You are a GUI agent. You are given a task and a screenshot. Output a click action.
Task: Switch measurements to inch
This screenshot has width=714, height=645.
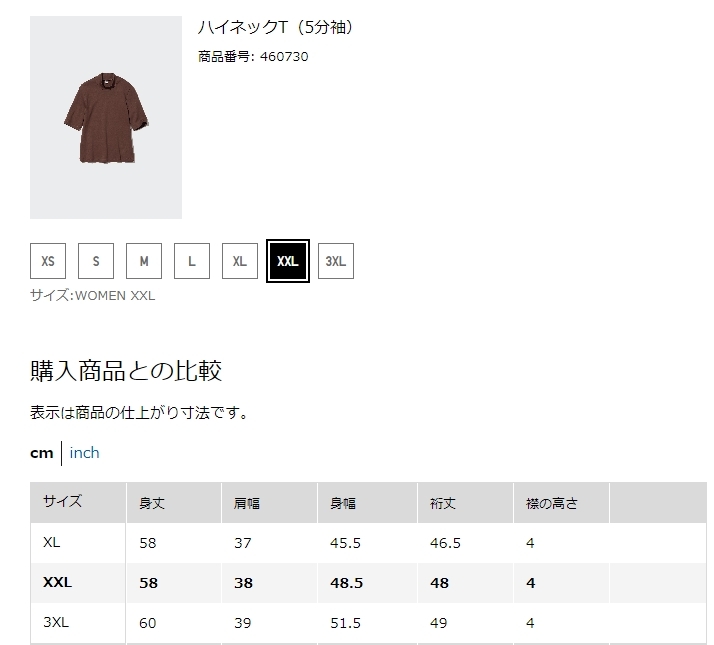coord(84,453)
